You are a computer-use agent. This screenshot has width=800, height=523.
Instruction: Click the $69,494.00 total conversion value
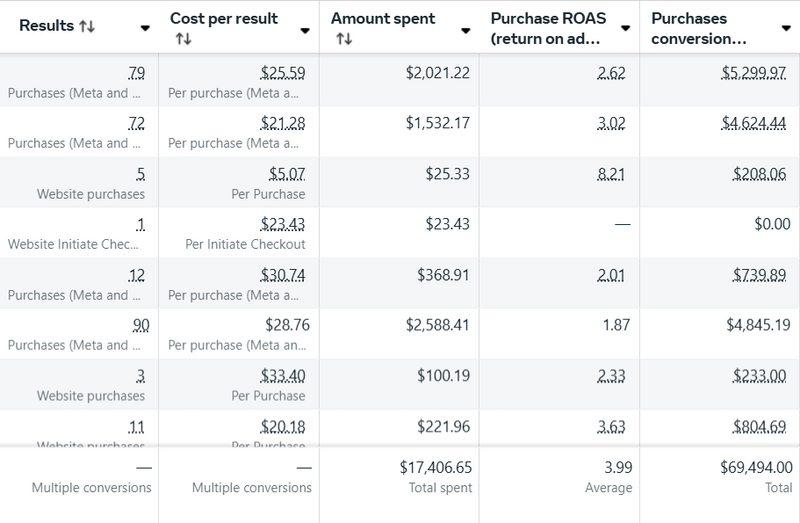(755, 467)
